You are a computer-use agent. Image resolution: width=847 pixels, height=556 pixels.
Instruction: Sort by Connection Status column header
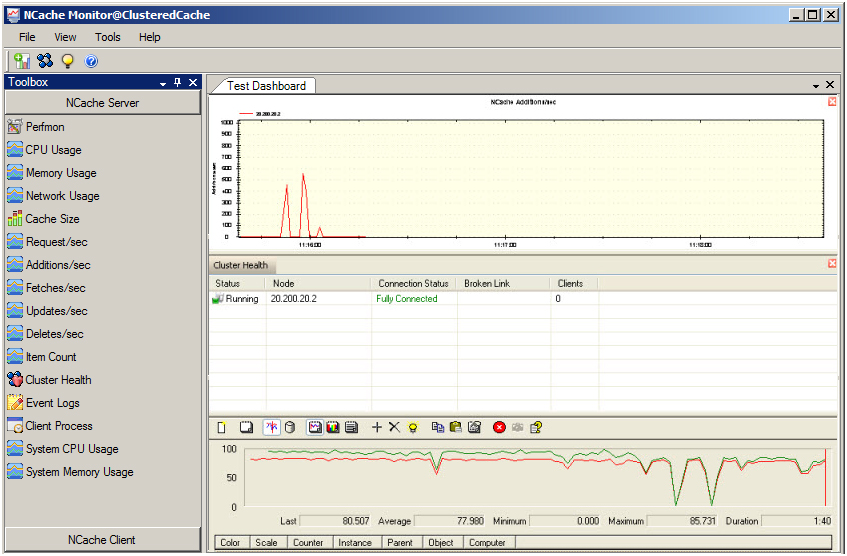pyautogui.click(x=414, y=284)
